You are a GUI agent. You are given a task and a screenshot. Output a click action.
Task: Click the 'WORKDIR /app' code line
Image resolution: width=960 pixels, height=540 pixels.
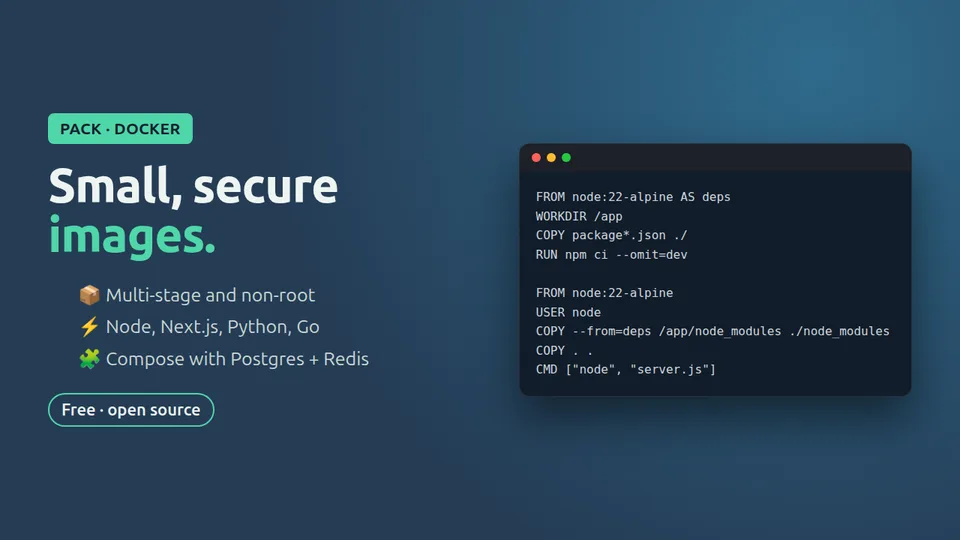(579, 216)
